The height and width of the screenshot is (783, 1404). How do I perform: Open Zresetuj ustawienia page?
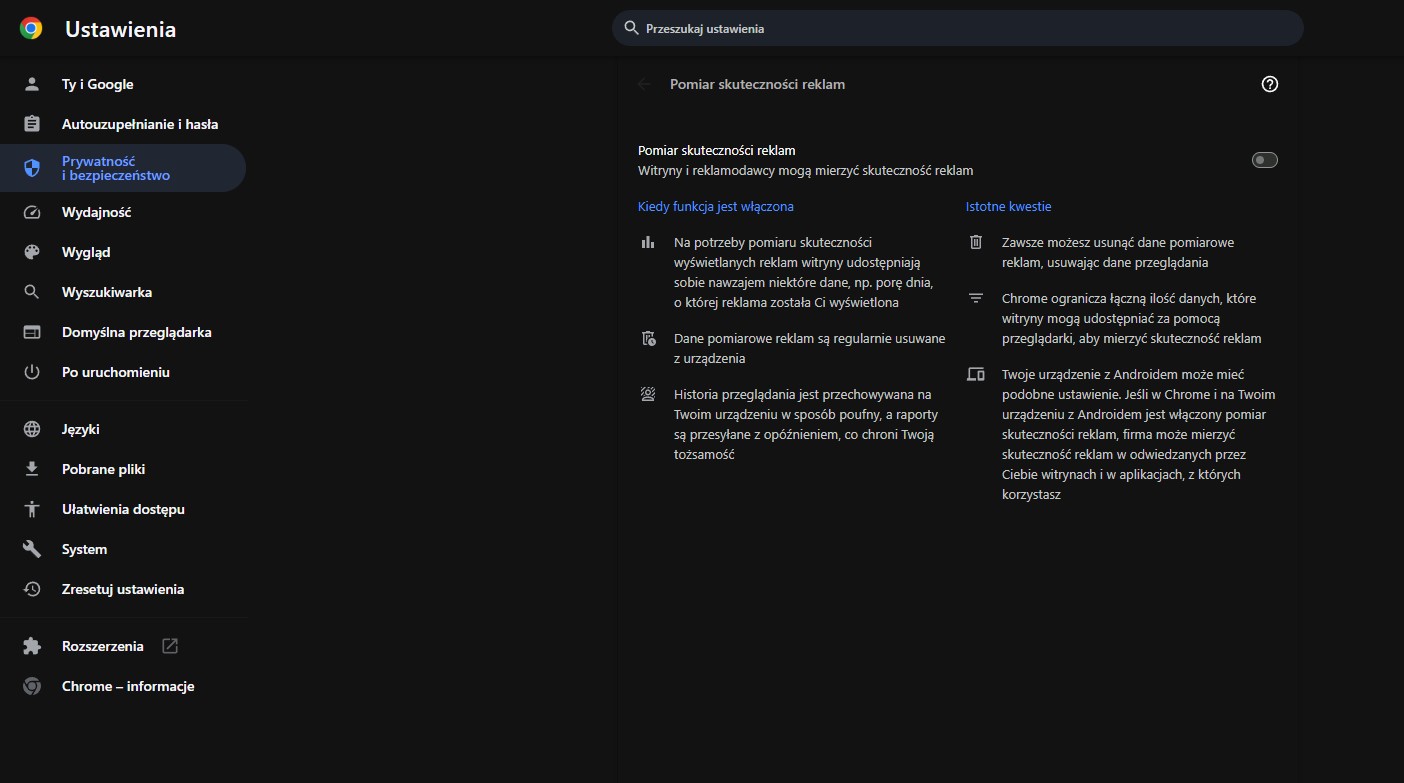click(122, 590)
